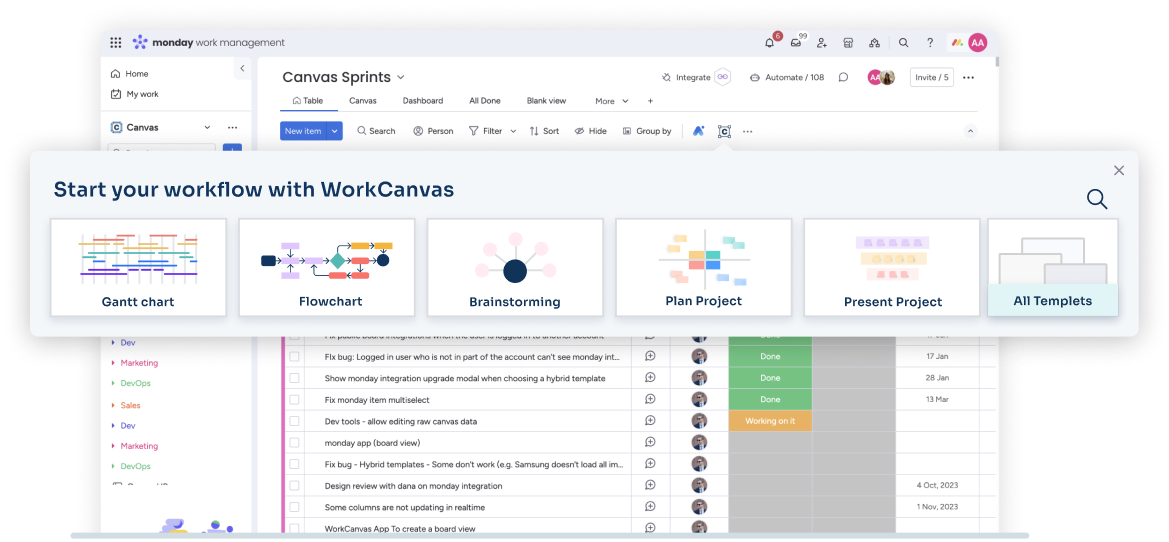Choose the Brainstorming template card
This screenshot has width=1169, height=542.
(514, 268)
